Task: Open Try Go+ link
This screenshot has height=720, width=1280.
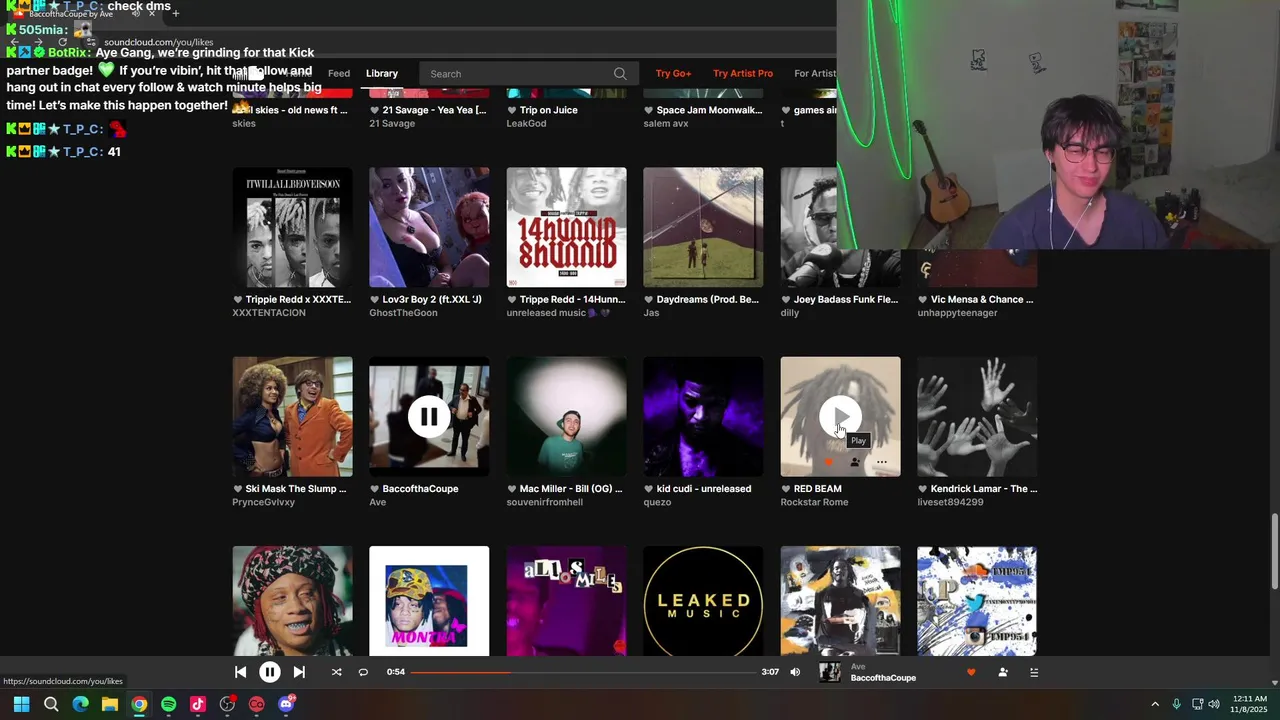Action: point(673,73)
